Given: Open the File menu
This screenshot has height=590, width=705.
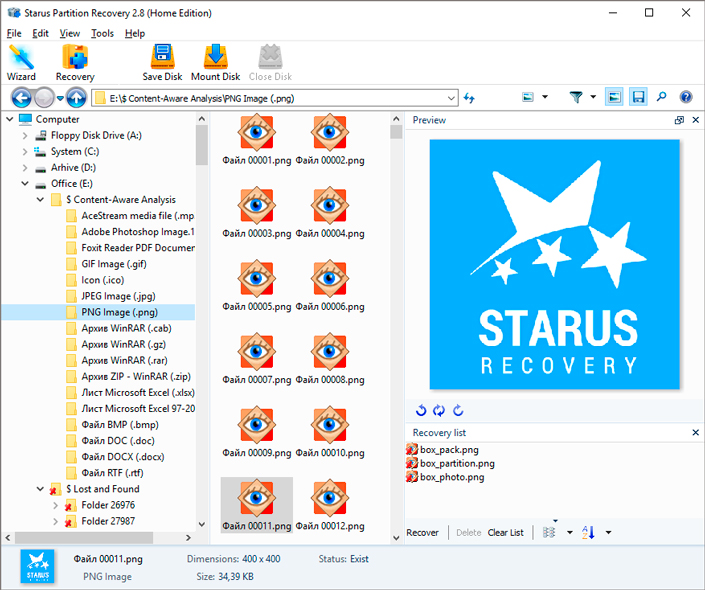Looking at the screenshot, I should pyautogui.click(x=14, y=33).
